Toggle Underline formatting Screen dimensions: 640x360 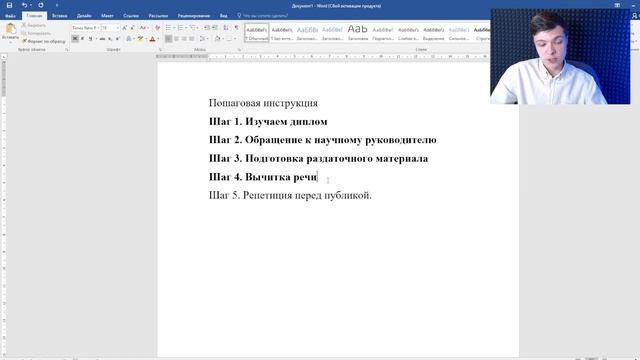coord(90,39)
